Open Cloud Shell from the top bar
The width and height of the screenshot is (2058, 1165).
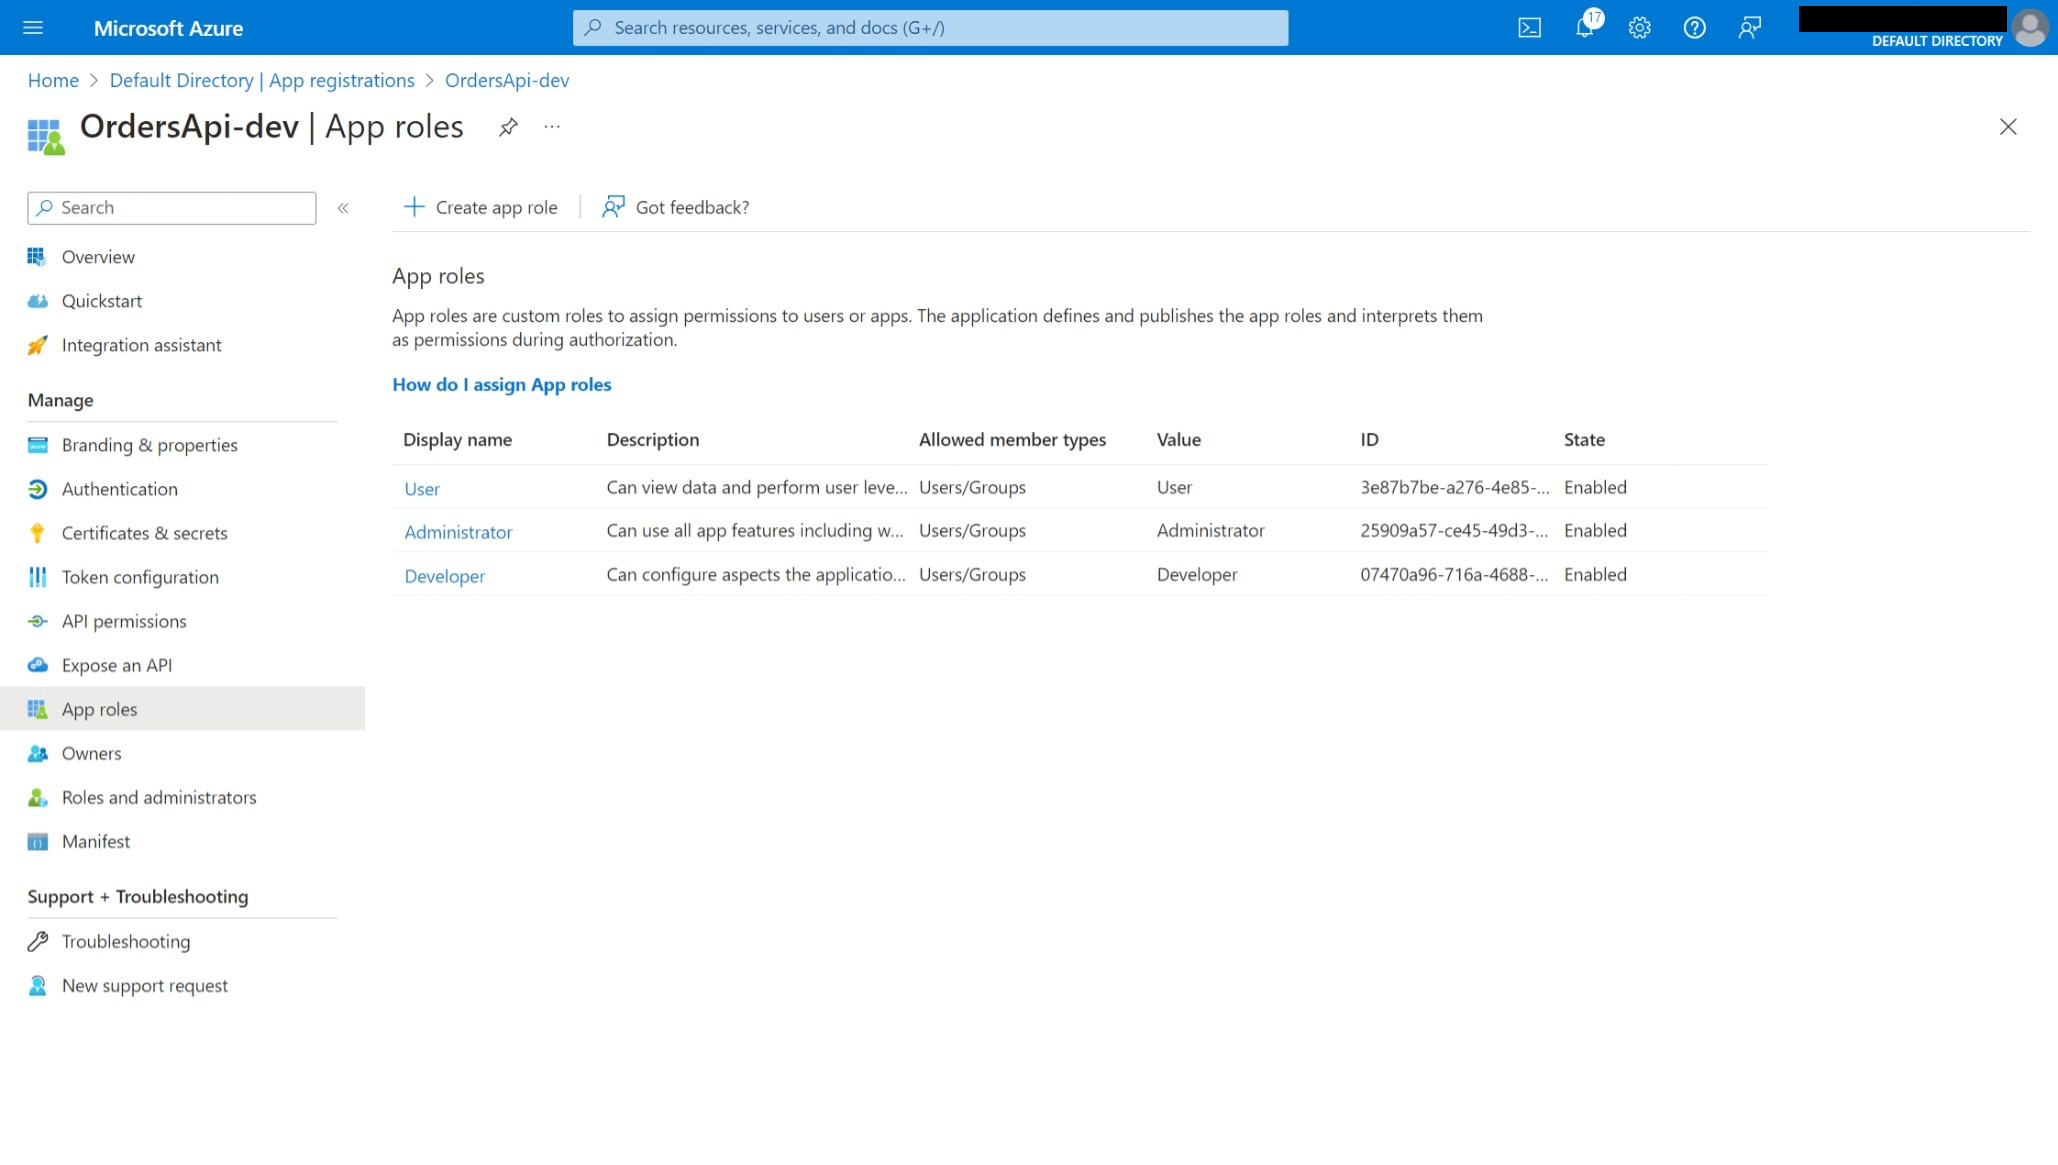coord(1529,28)
